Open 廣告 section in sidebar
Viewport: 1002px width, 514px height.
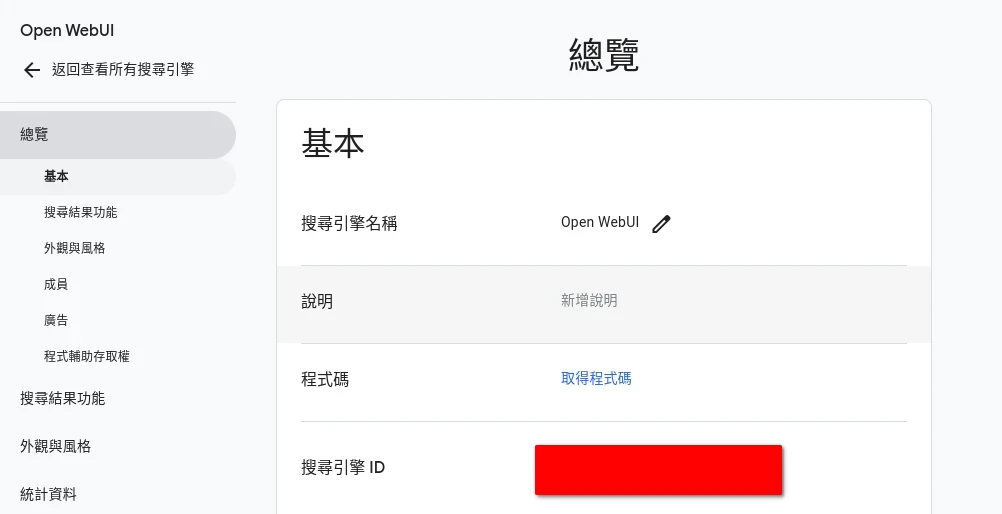(57, 321)
